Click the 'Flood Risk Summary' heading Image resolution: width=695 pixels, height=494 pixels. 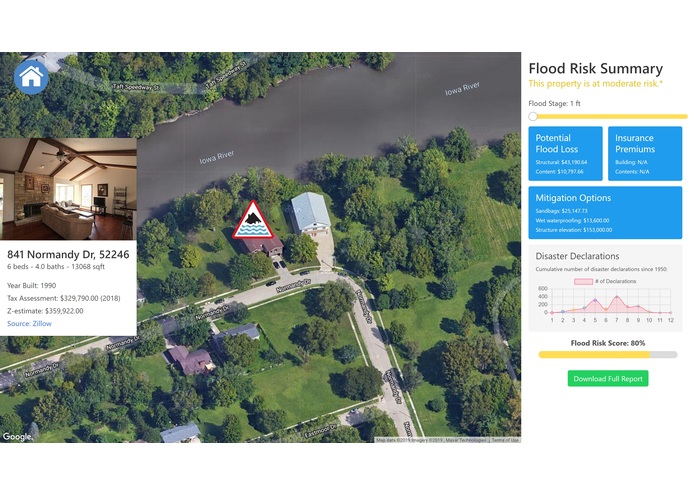pyautogui.click(x=596, y=69)
